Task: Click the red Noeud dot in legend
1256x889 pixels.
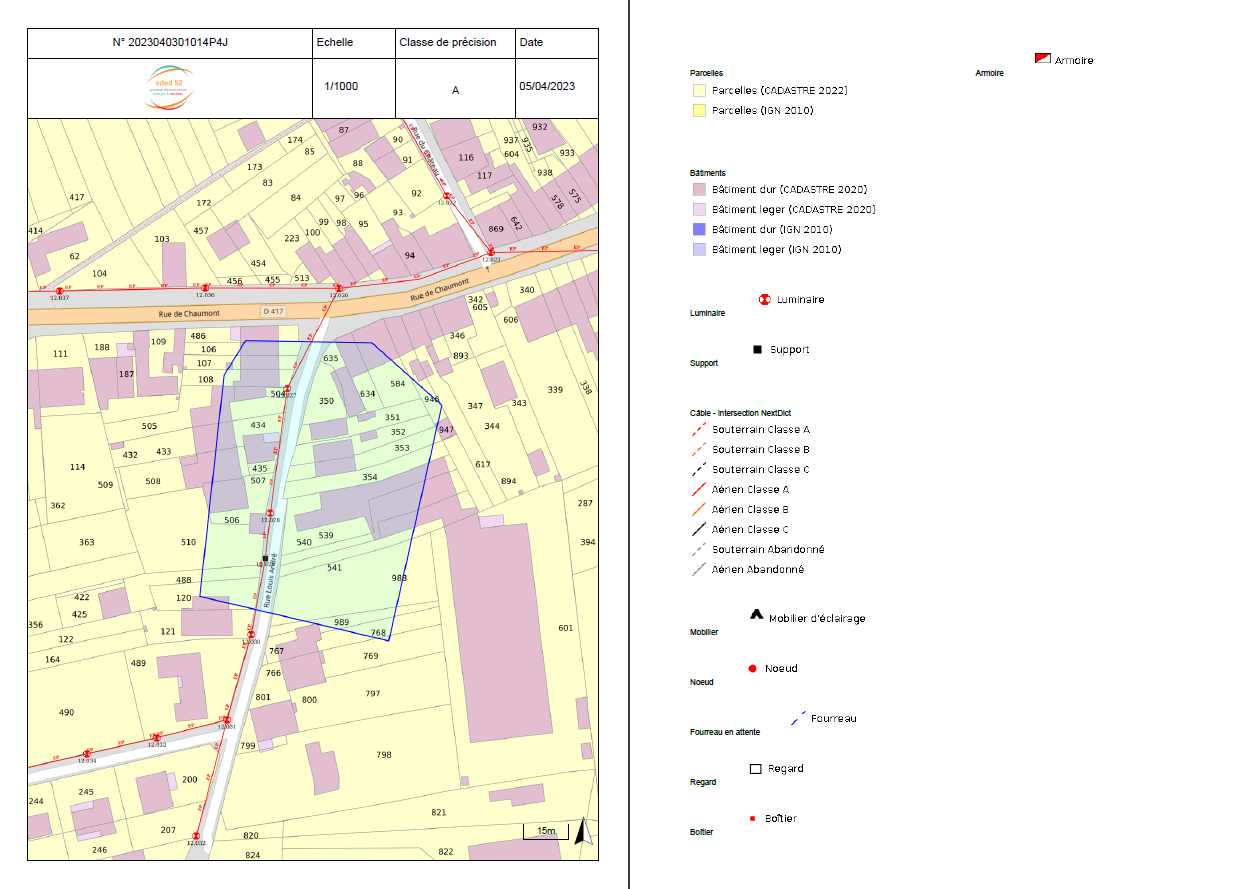Action: click(x=752, y=668)
